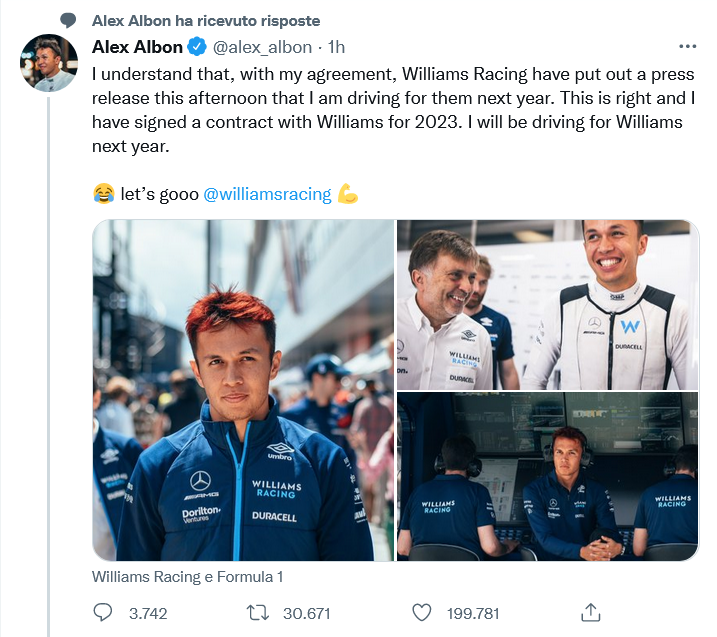Click the retweet arrows icon
This screenshot has width=717, height=637.
pyautogui.click(x=256, y=612)
